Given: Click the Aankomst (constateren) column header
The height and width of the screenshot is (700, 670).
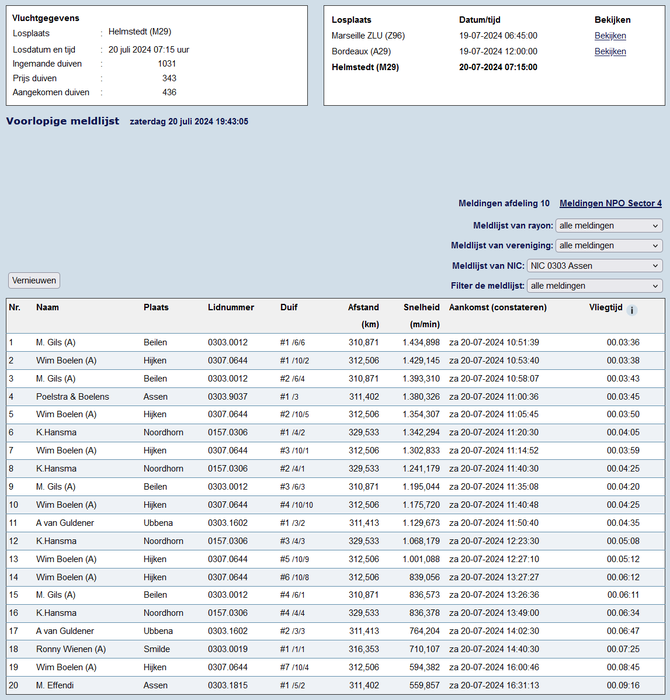Looking at the screenshot, I should click(498, 307).
